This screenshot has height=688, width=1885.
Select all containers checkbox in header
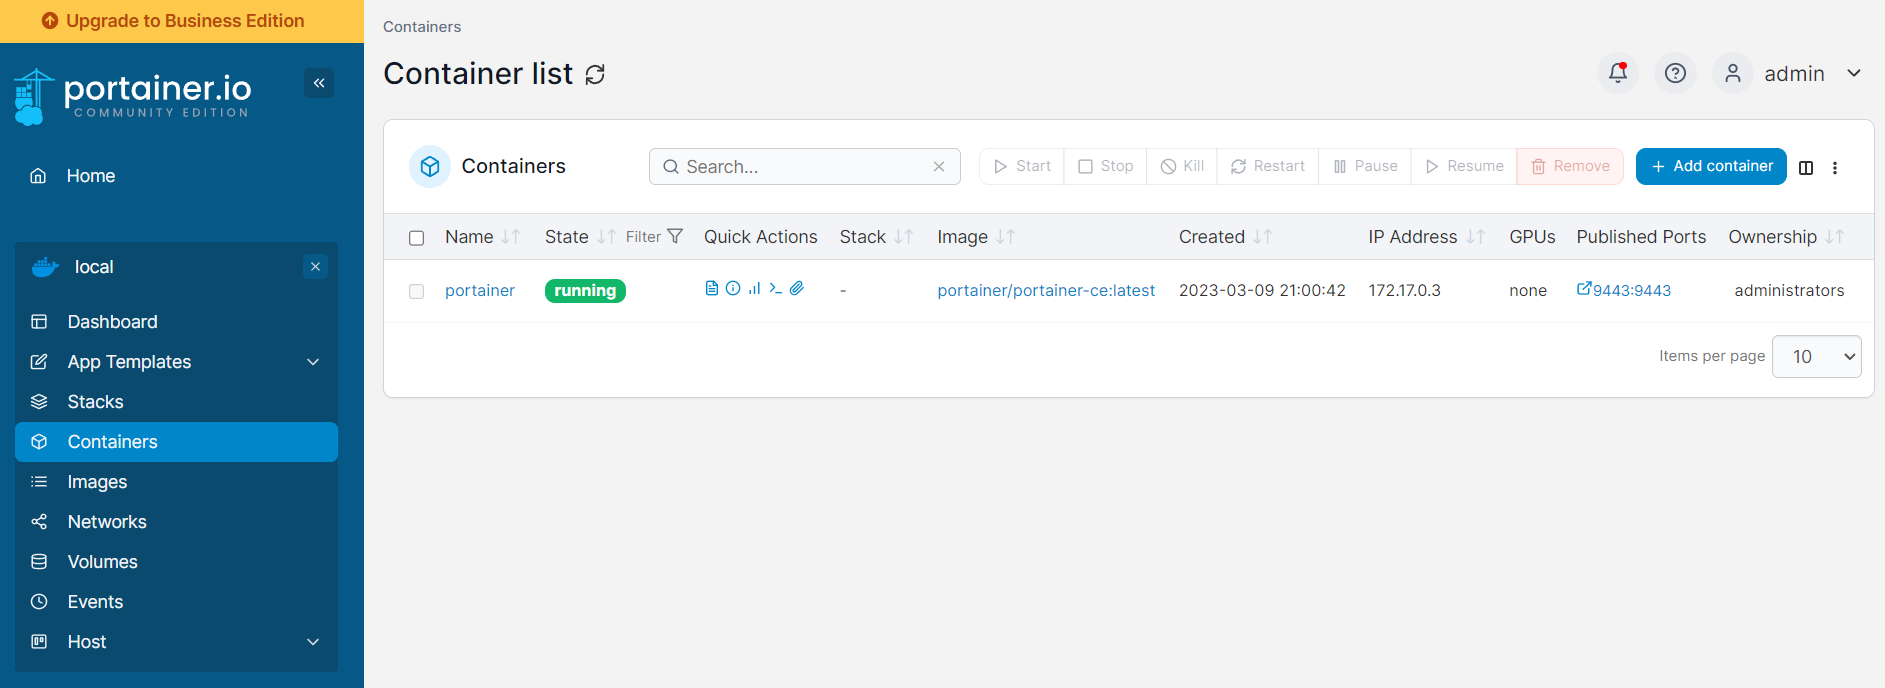417,238
